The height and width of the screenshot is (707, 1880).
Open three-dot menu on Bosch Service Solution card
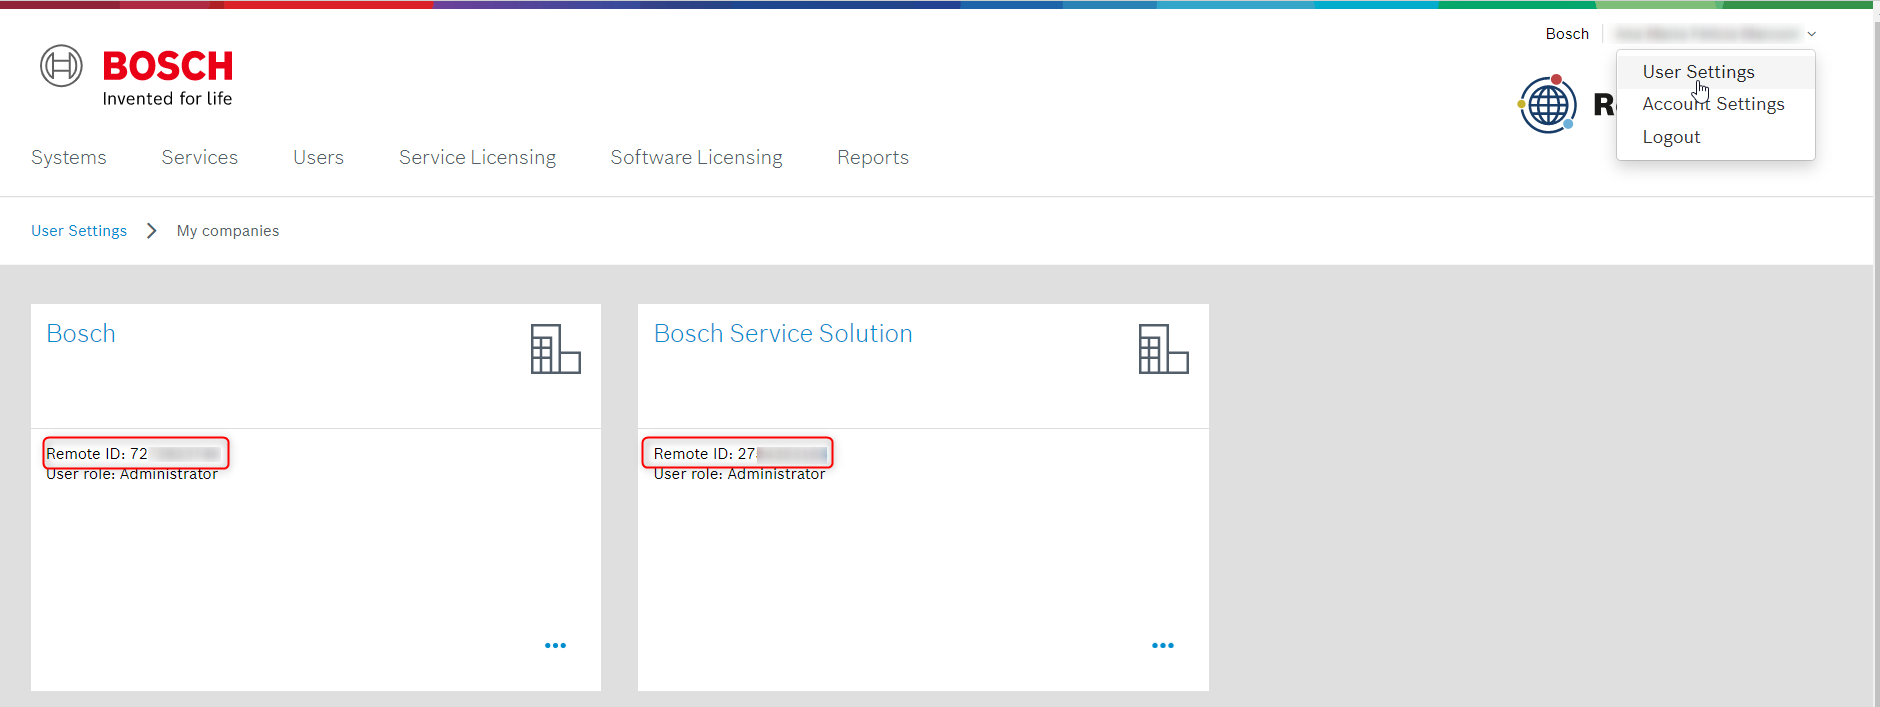click(x=1163, y=646)
